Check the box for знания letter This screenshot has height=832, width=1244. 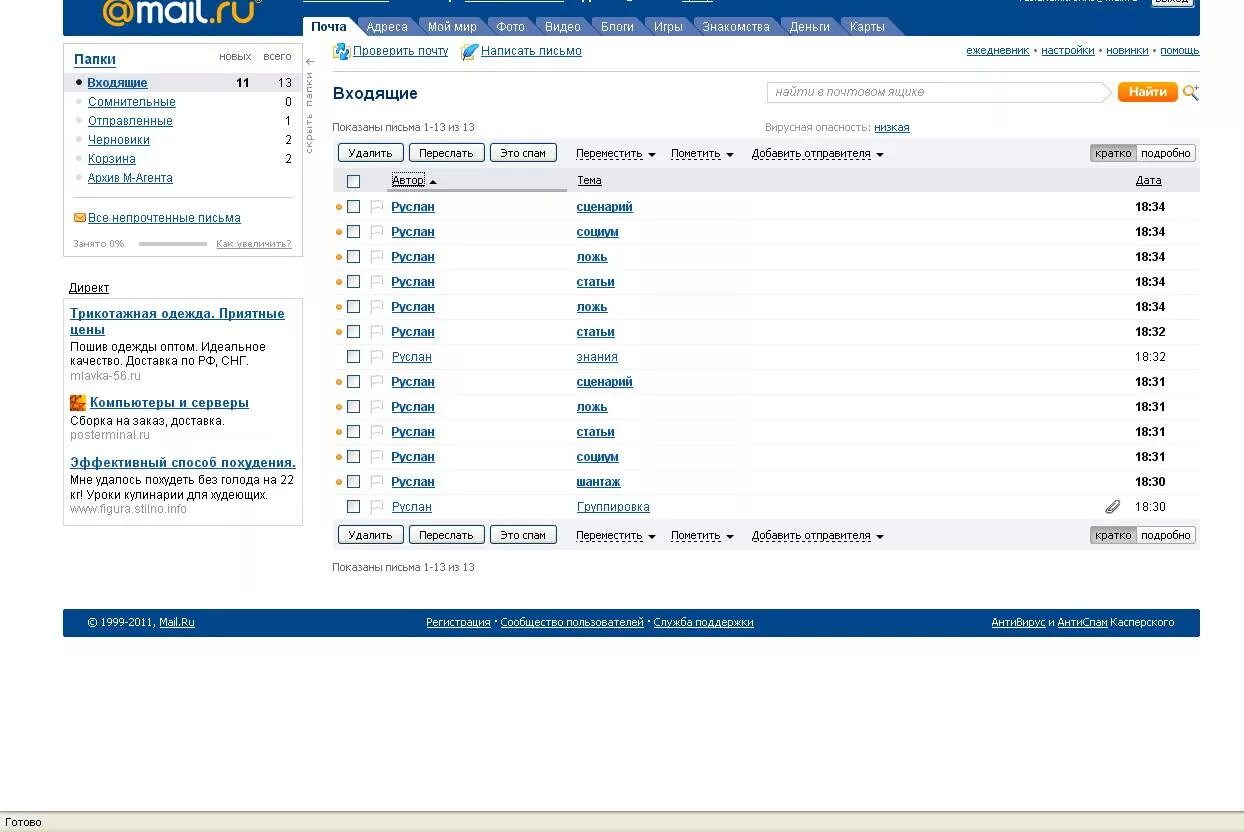point(353,357)
